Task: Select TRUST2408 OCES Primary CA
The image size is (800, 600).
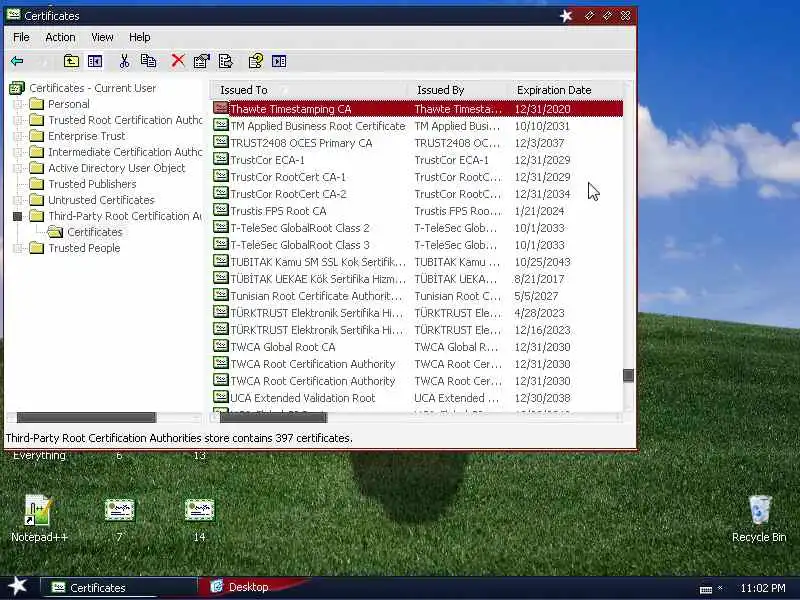Action: tap(417, 143)
